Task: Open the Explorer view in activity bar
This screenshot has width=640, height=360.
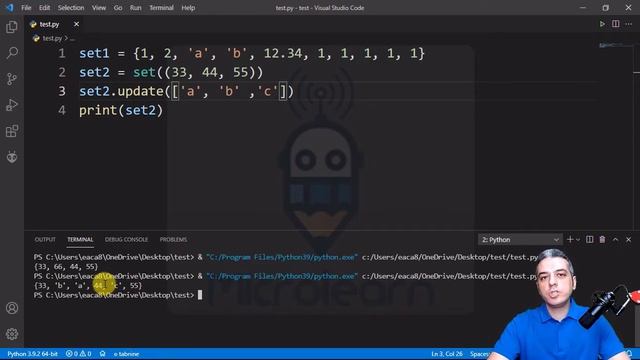Action: coord(12,27)
